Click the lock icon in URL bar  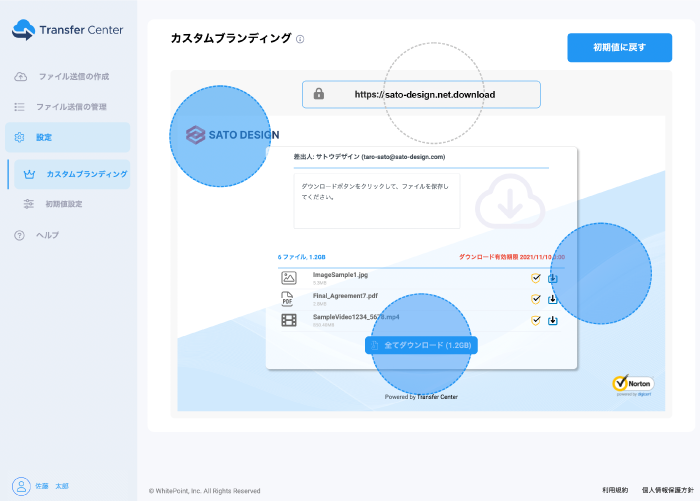[x=318, y=94]
